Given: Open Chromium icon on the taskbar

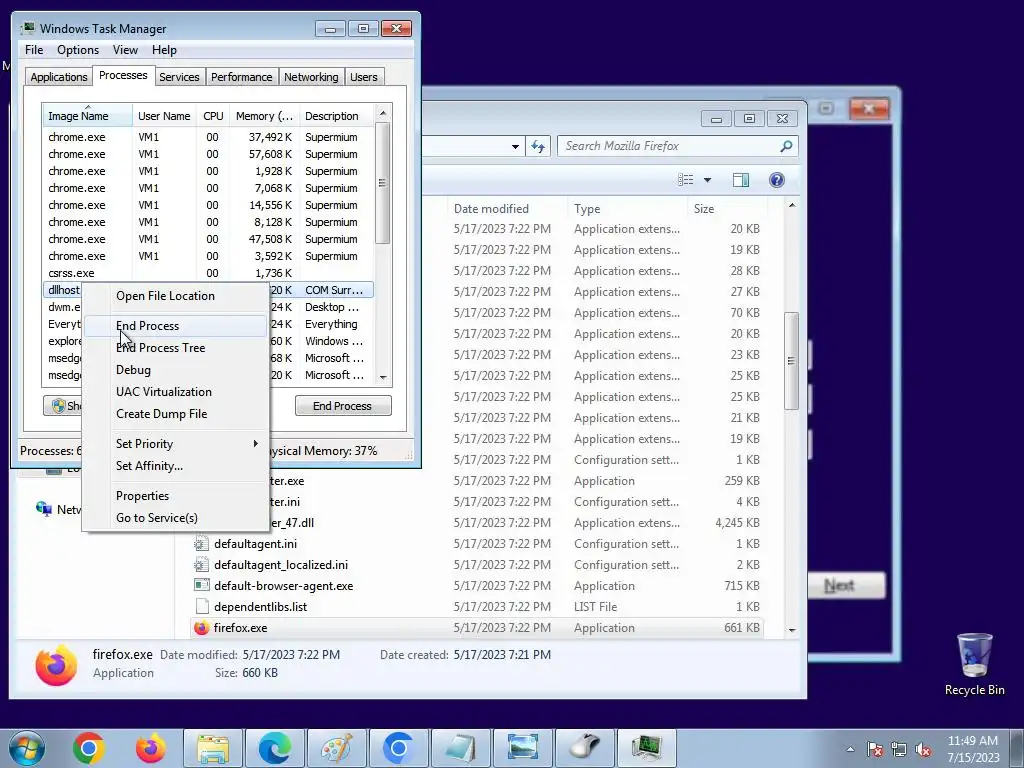Looking at the screenshot, I should pyautogui.click(x=399, y=748).
